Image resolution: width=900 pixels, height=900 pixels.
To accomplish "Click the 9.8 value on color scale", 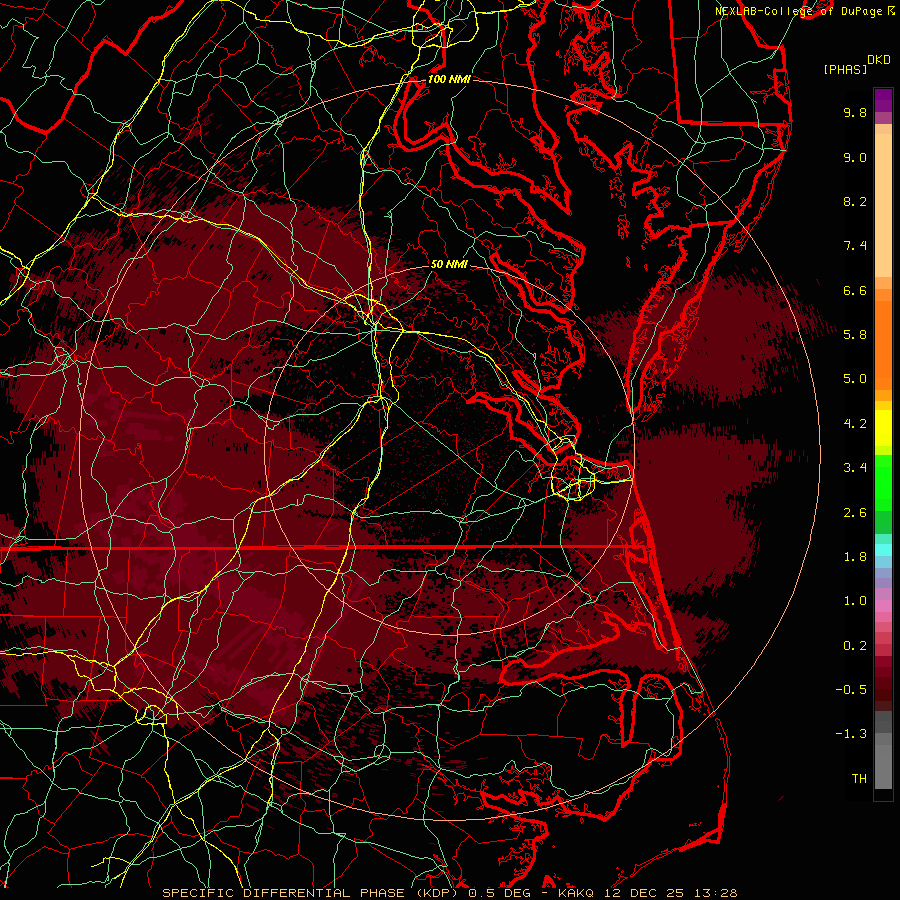I will tap(855, 112).
